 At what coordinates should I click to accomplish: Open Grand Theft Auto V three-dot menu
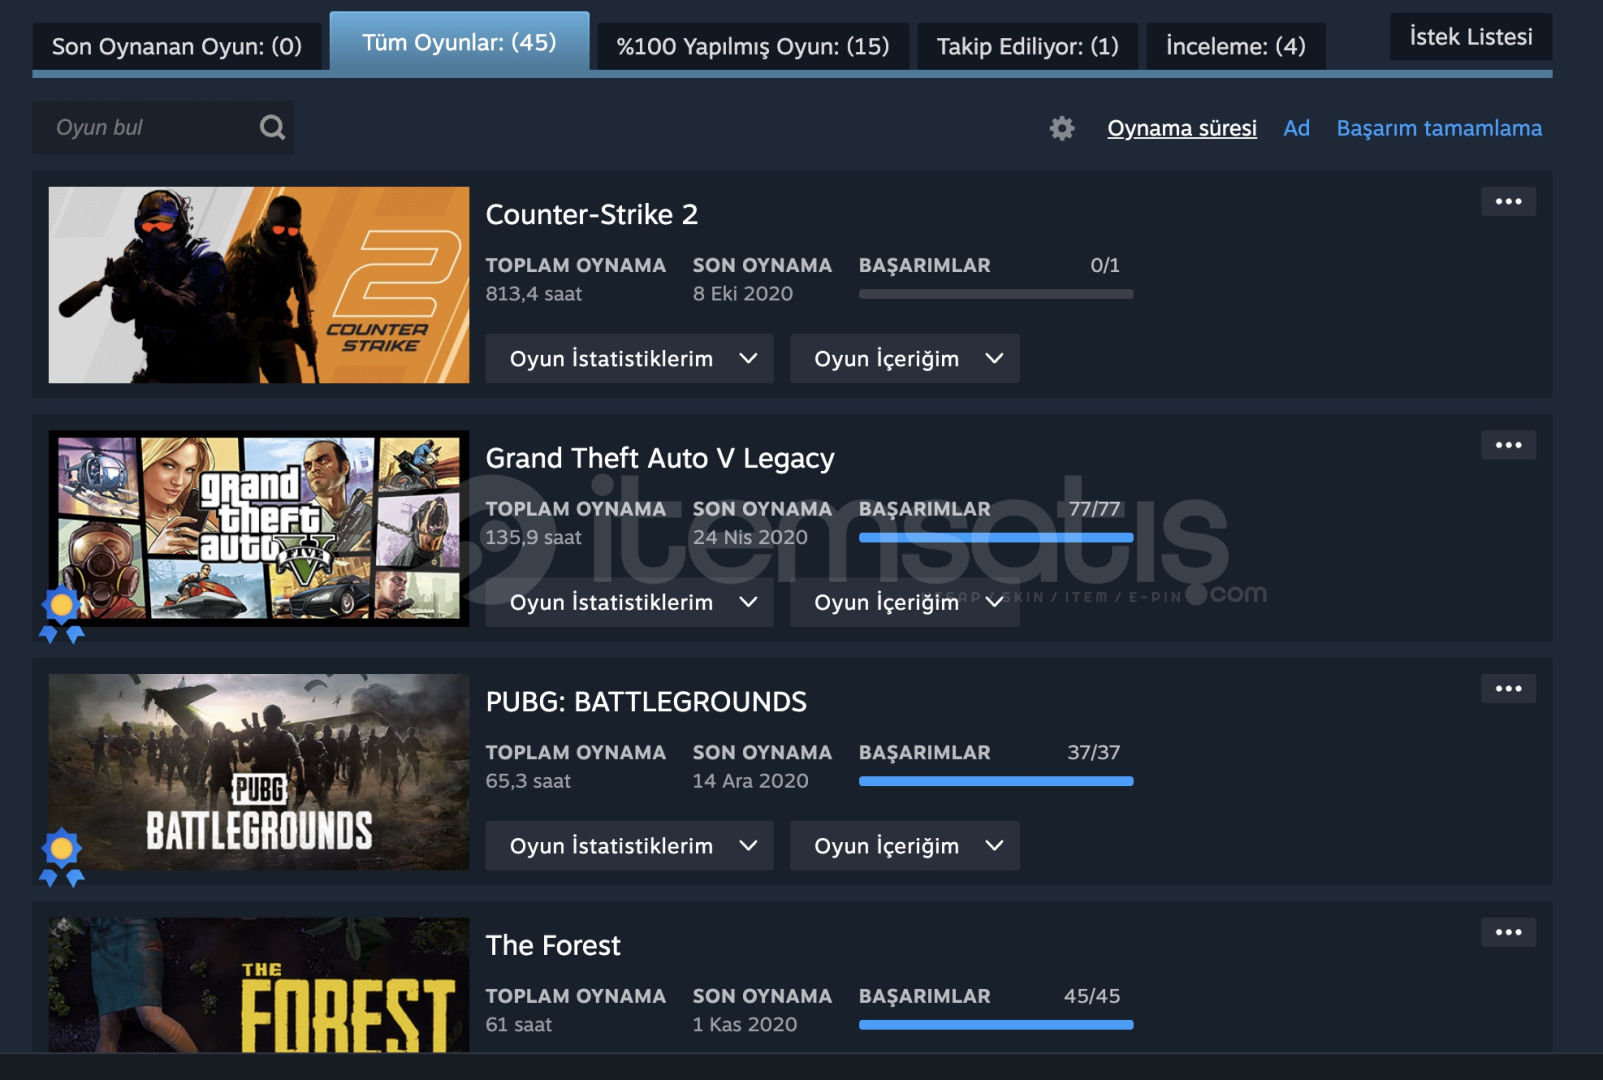pyautogui.click(x=1508, y=445)
